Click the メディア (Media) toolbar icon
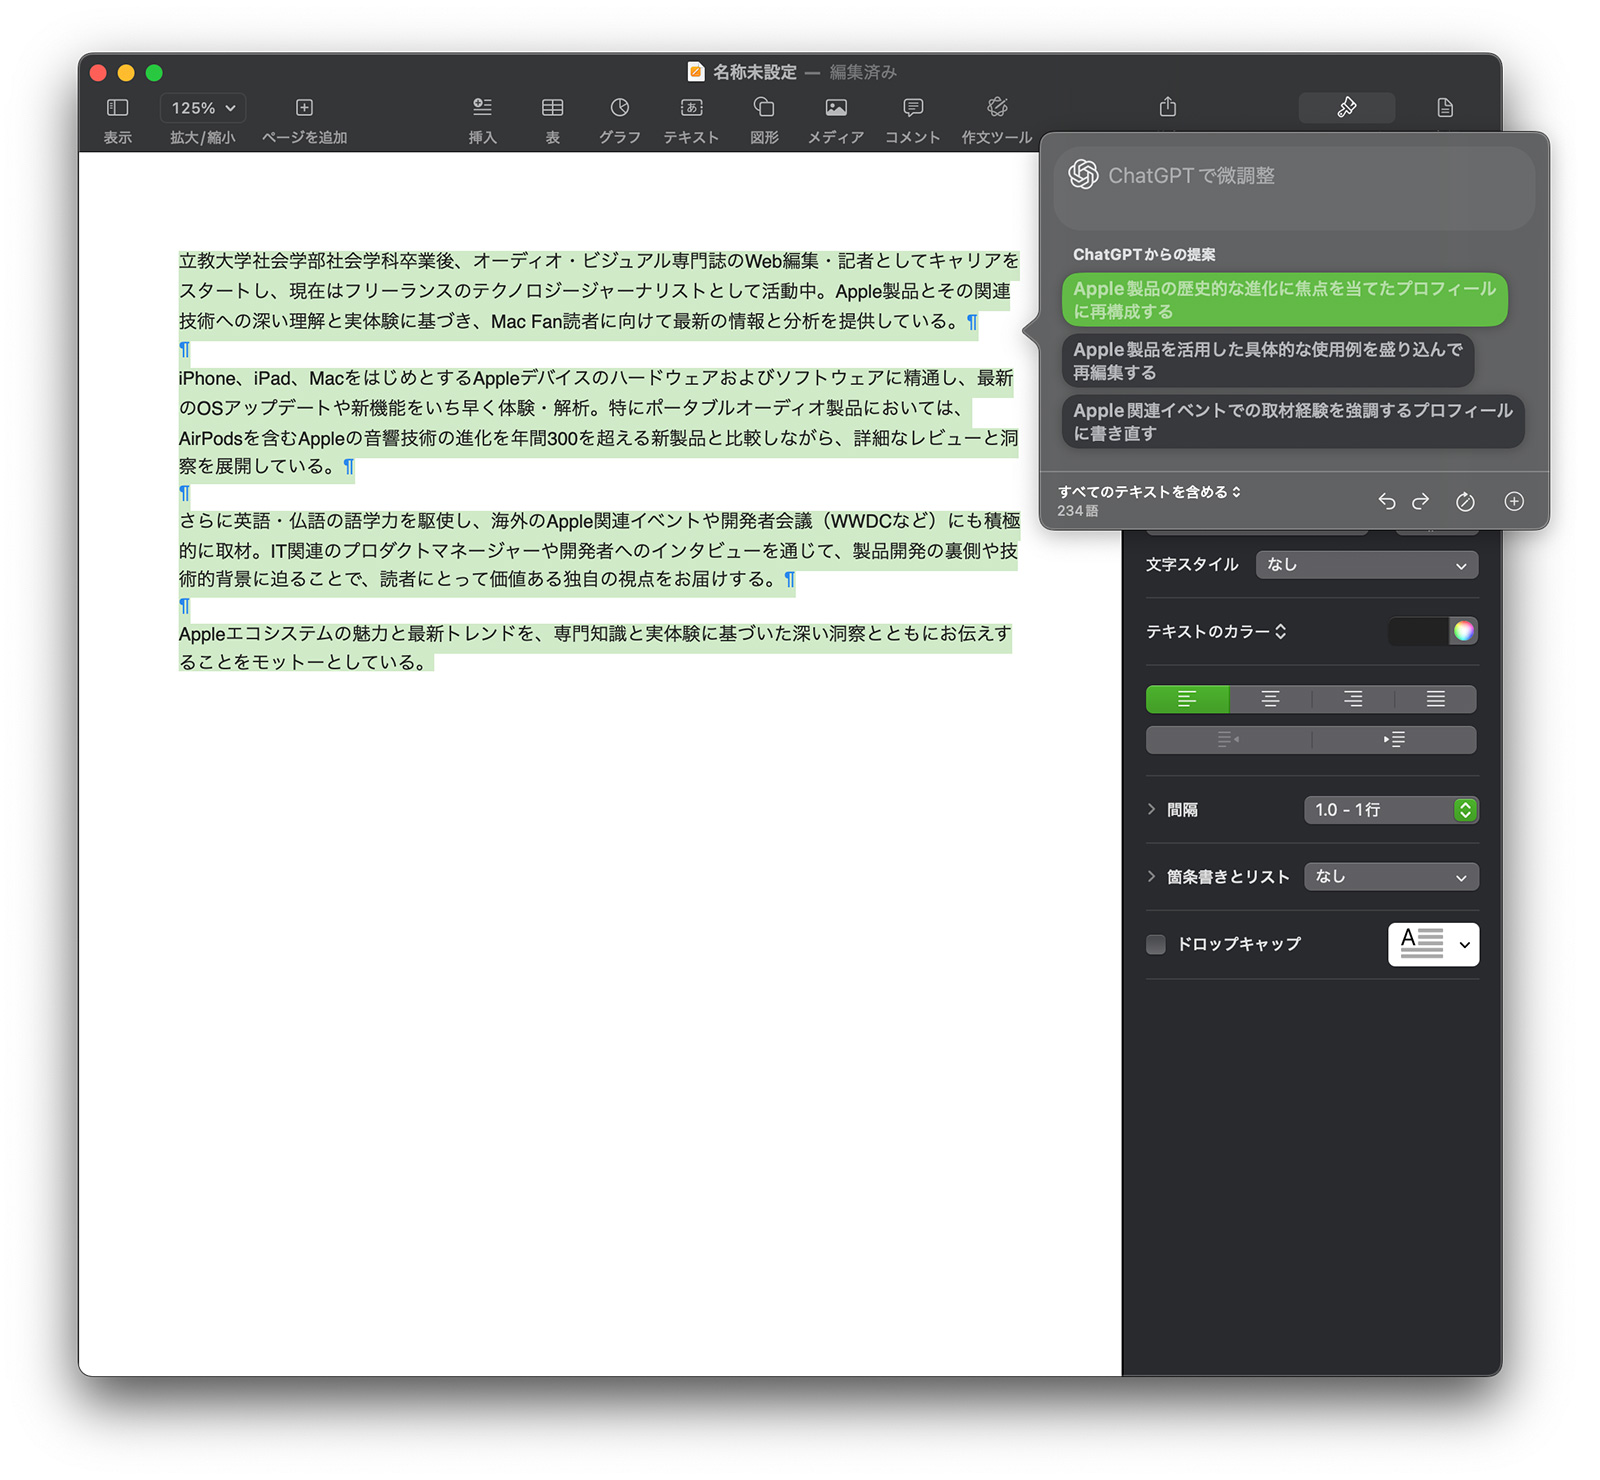Screen dimensions: 1600x1480 tap(836, 107)
